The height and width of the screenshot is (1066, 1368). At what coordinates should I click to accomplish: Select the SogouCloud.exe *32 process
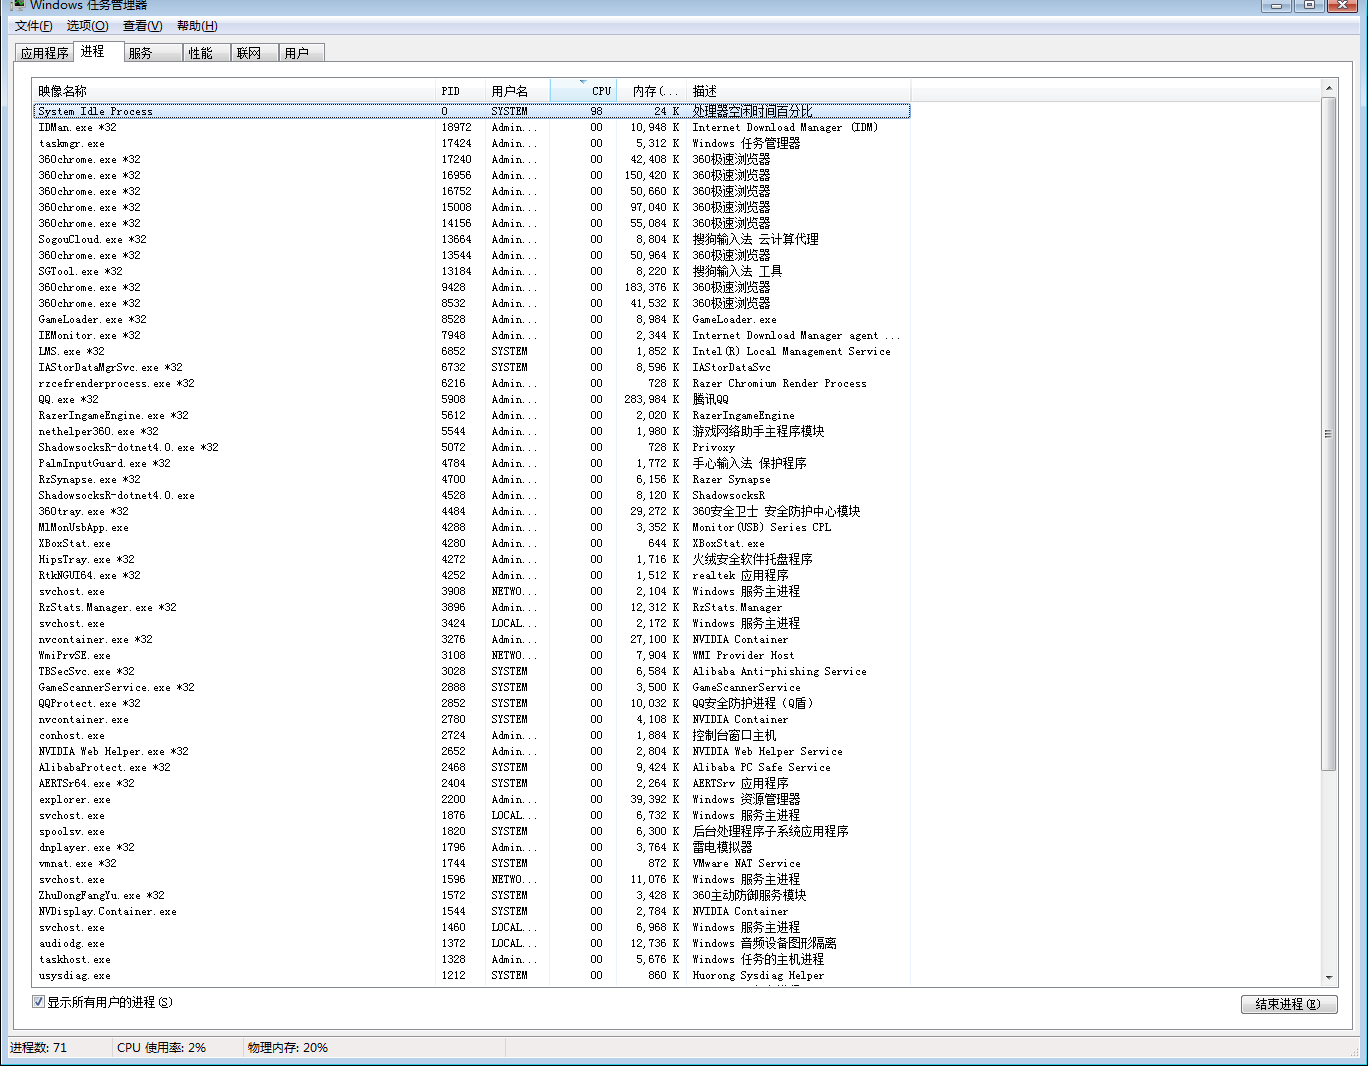[x=472, y=239]
